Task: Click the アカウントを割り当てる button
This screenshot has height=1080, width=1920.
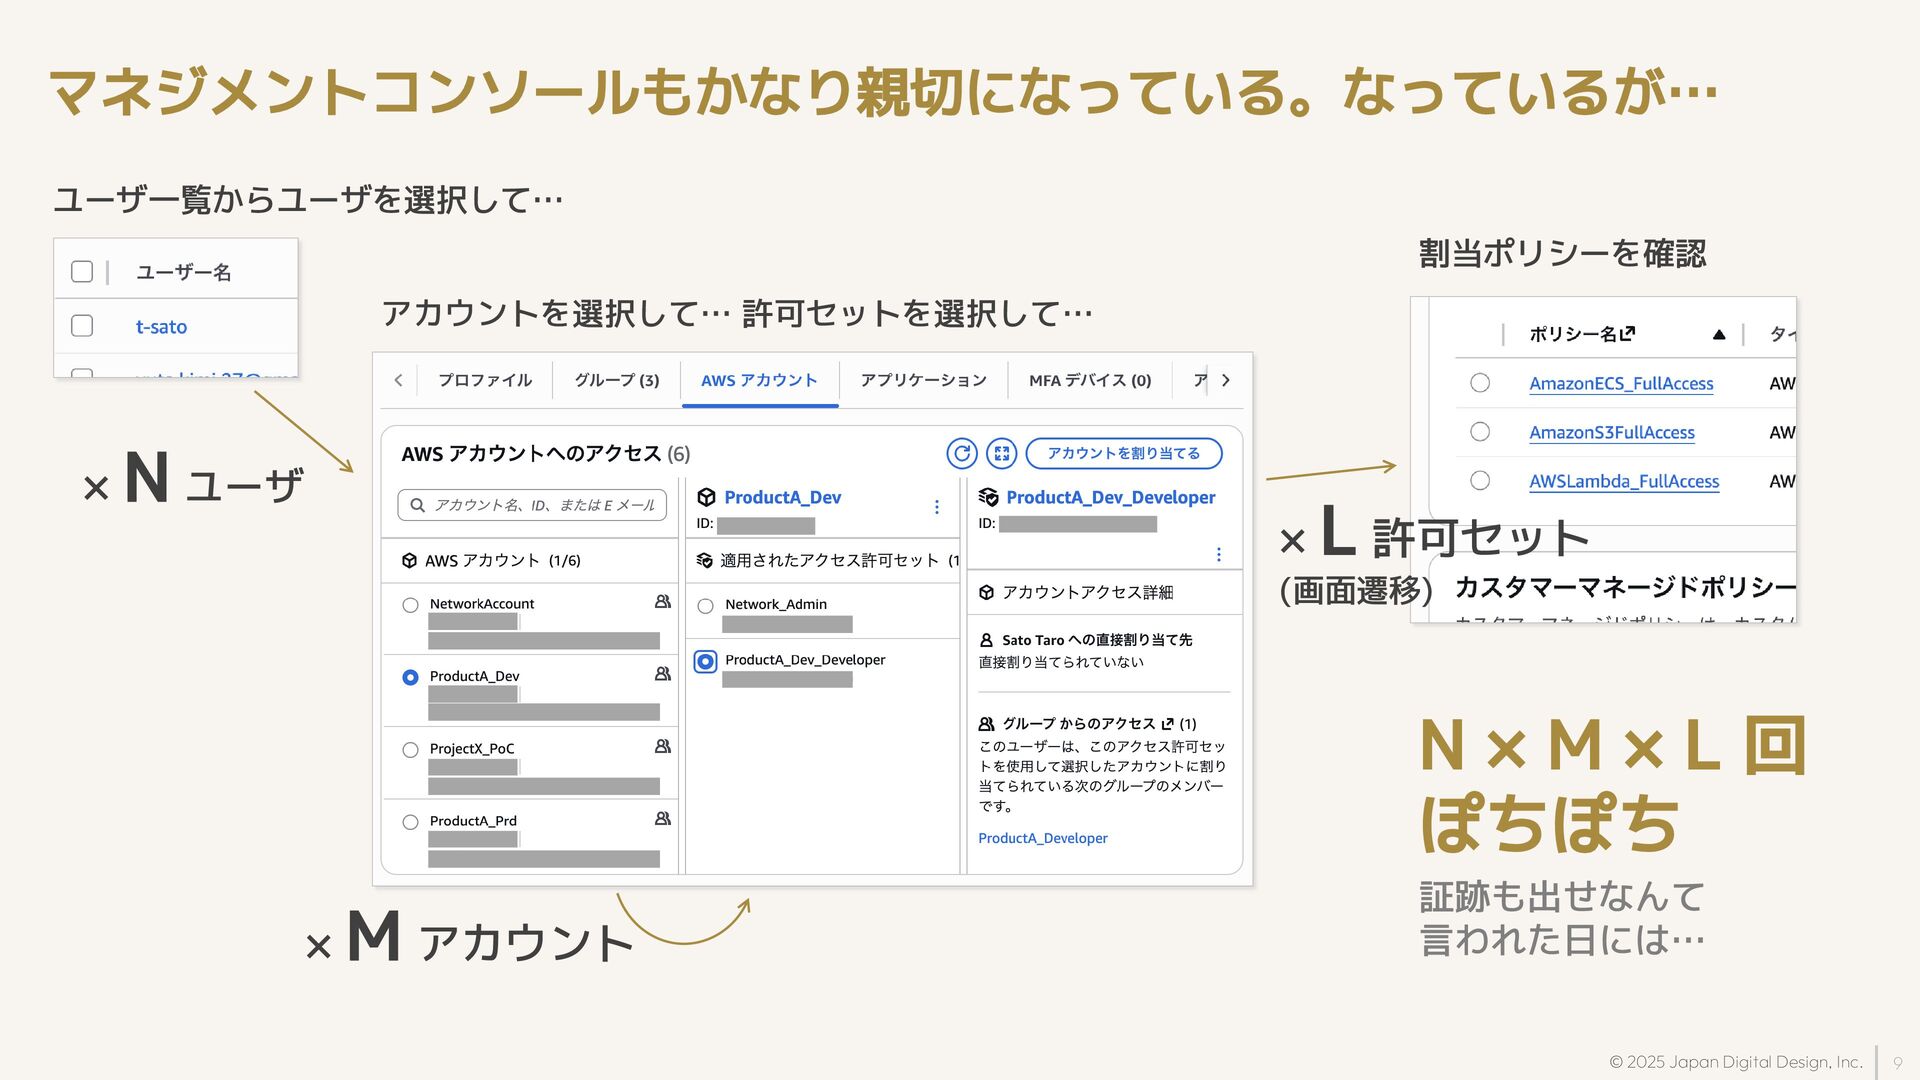Action: 1123,453
